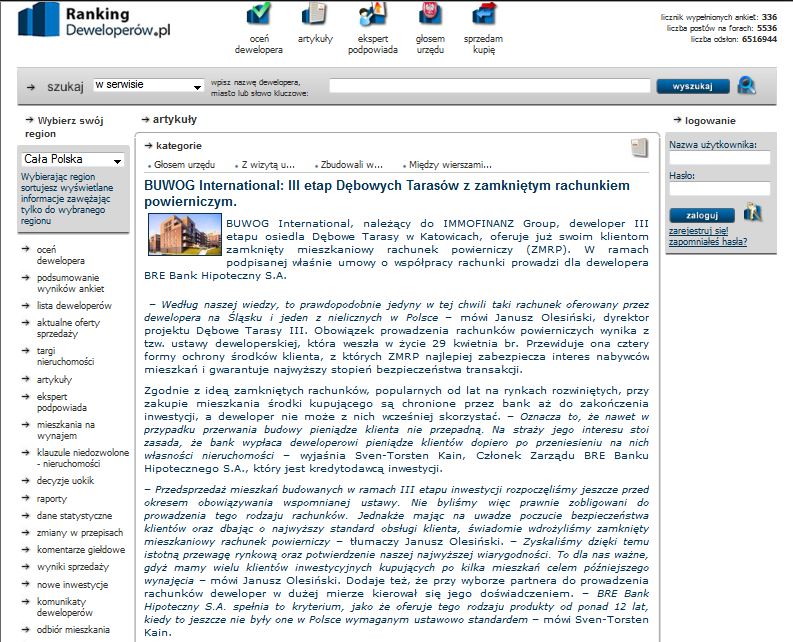Open the 'głosem urzędu' emblem icon
Viewport: 793px width, 642px height.
coord(430,14)
